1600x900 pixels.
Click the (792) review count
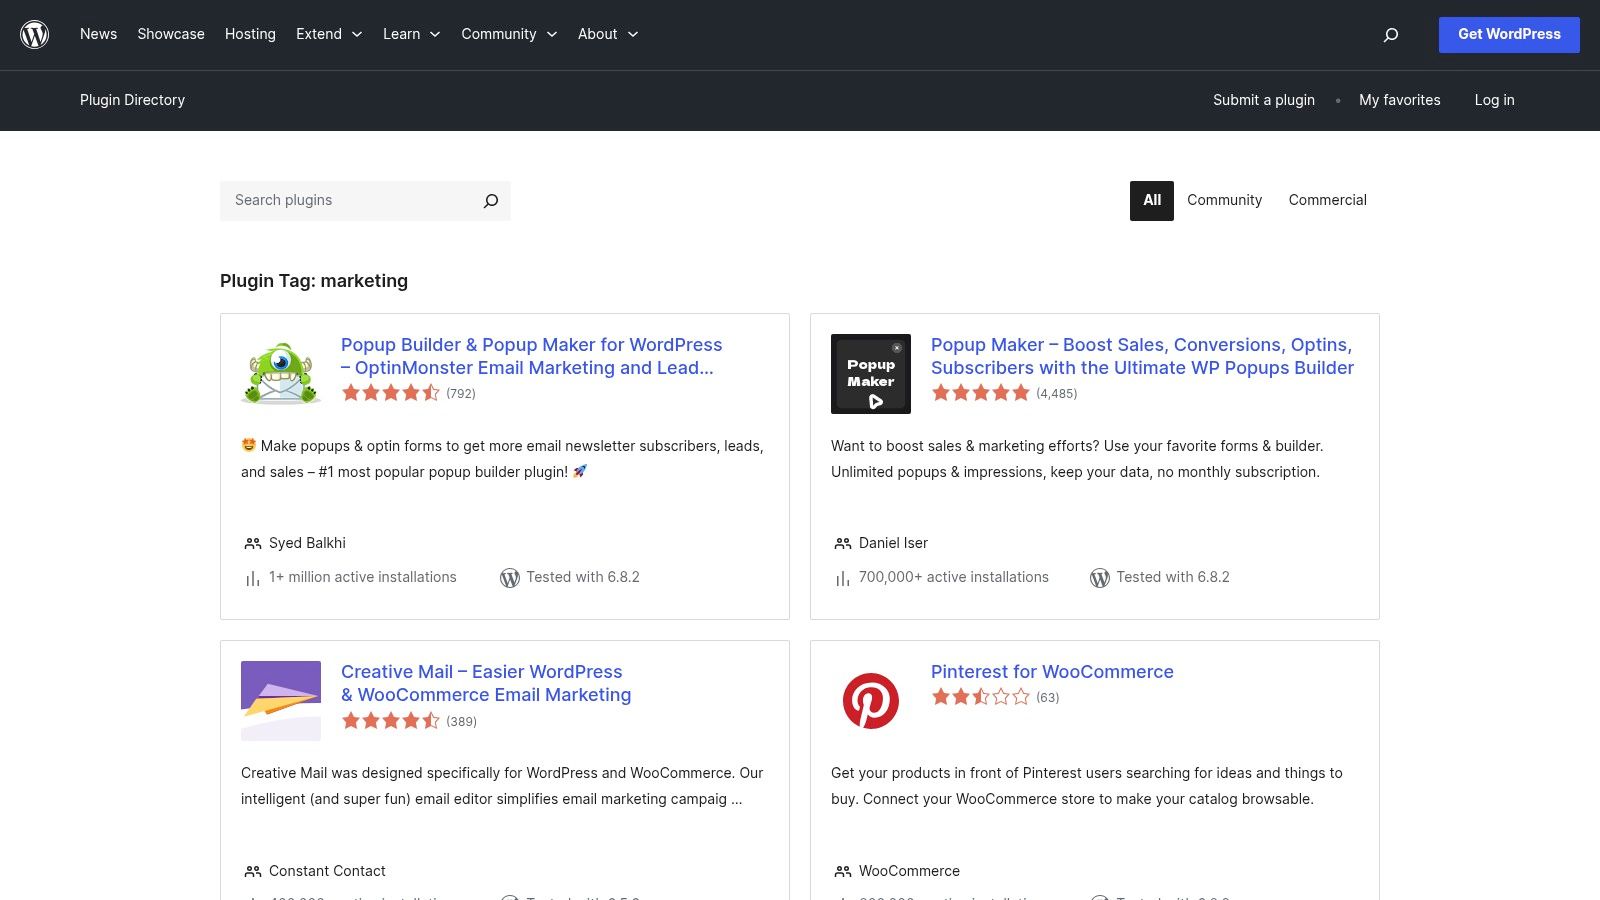point(461,394)
